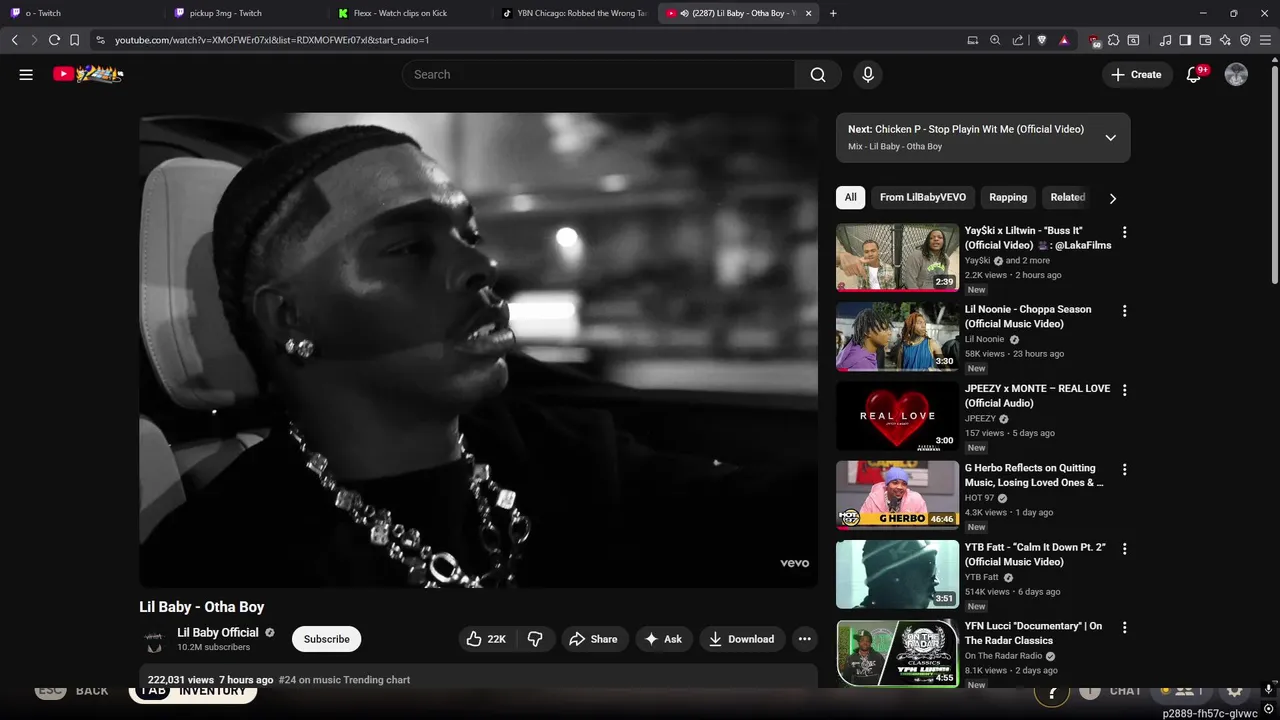Screen dimensions: 1280x720
Task: Switch to the YBN Chicago TikTok tab
Action: [x=575, y=13]
